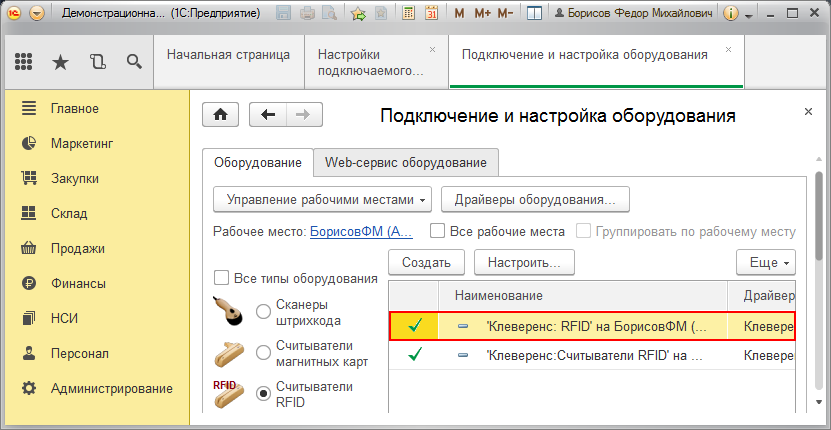Go forward with the right arrow button
The image size is (831, 430).
(304, 115)
